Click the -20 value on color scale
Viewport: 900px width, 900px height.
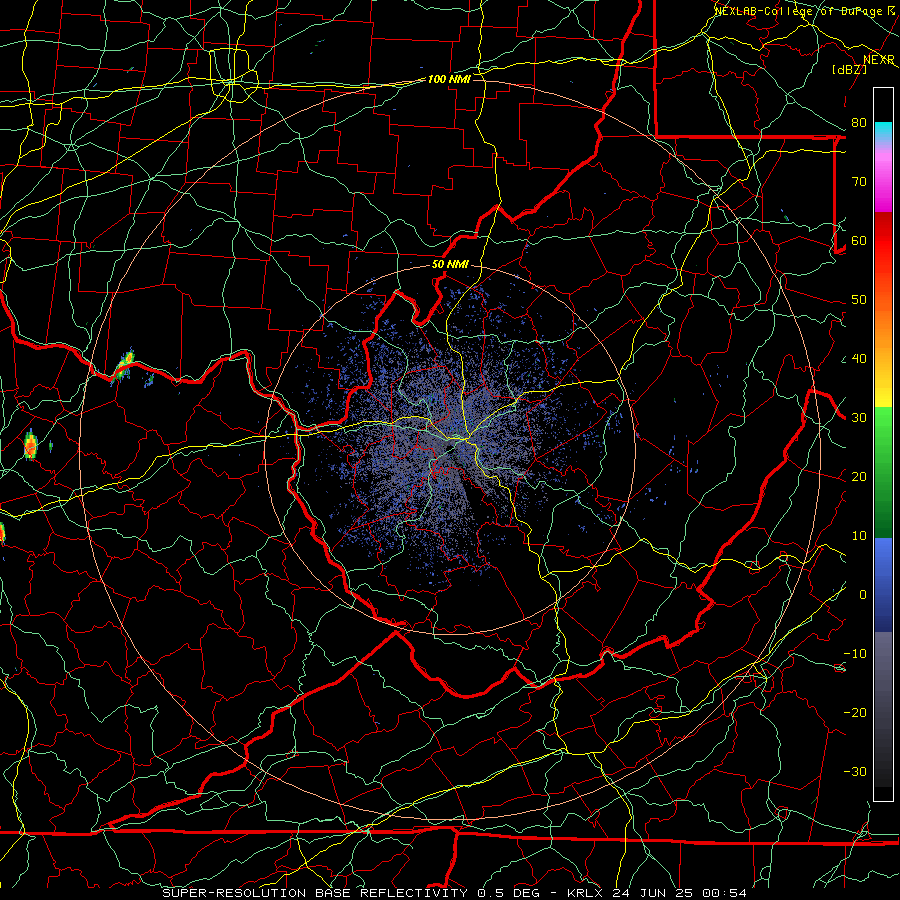pos(855,713)
